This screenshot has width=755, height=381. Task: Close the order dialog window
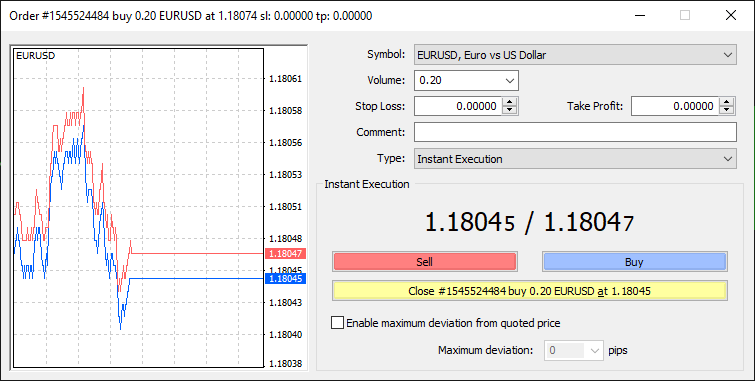[730, 15]
